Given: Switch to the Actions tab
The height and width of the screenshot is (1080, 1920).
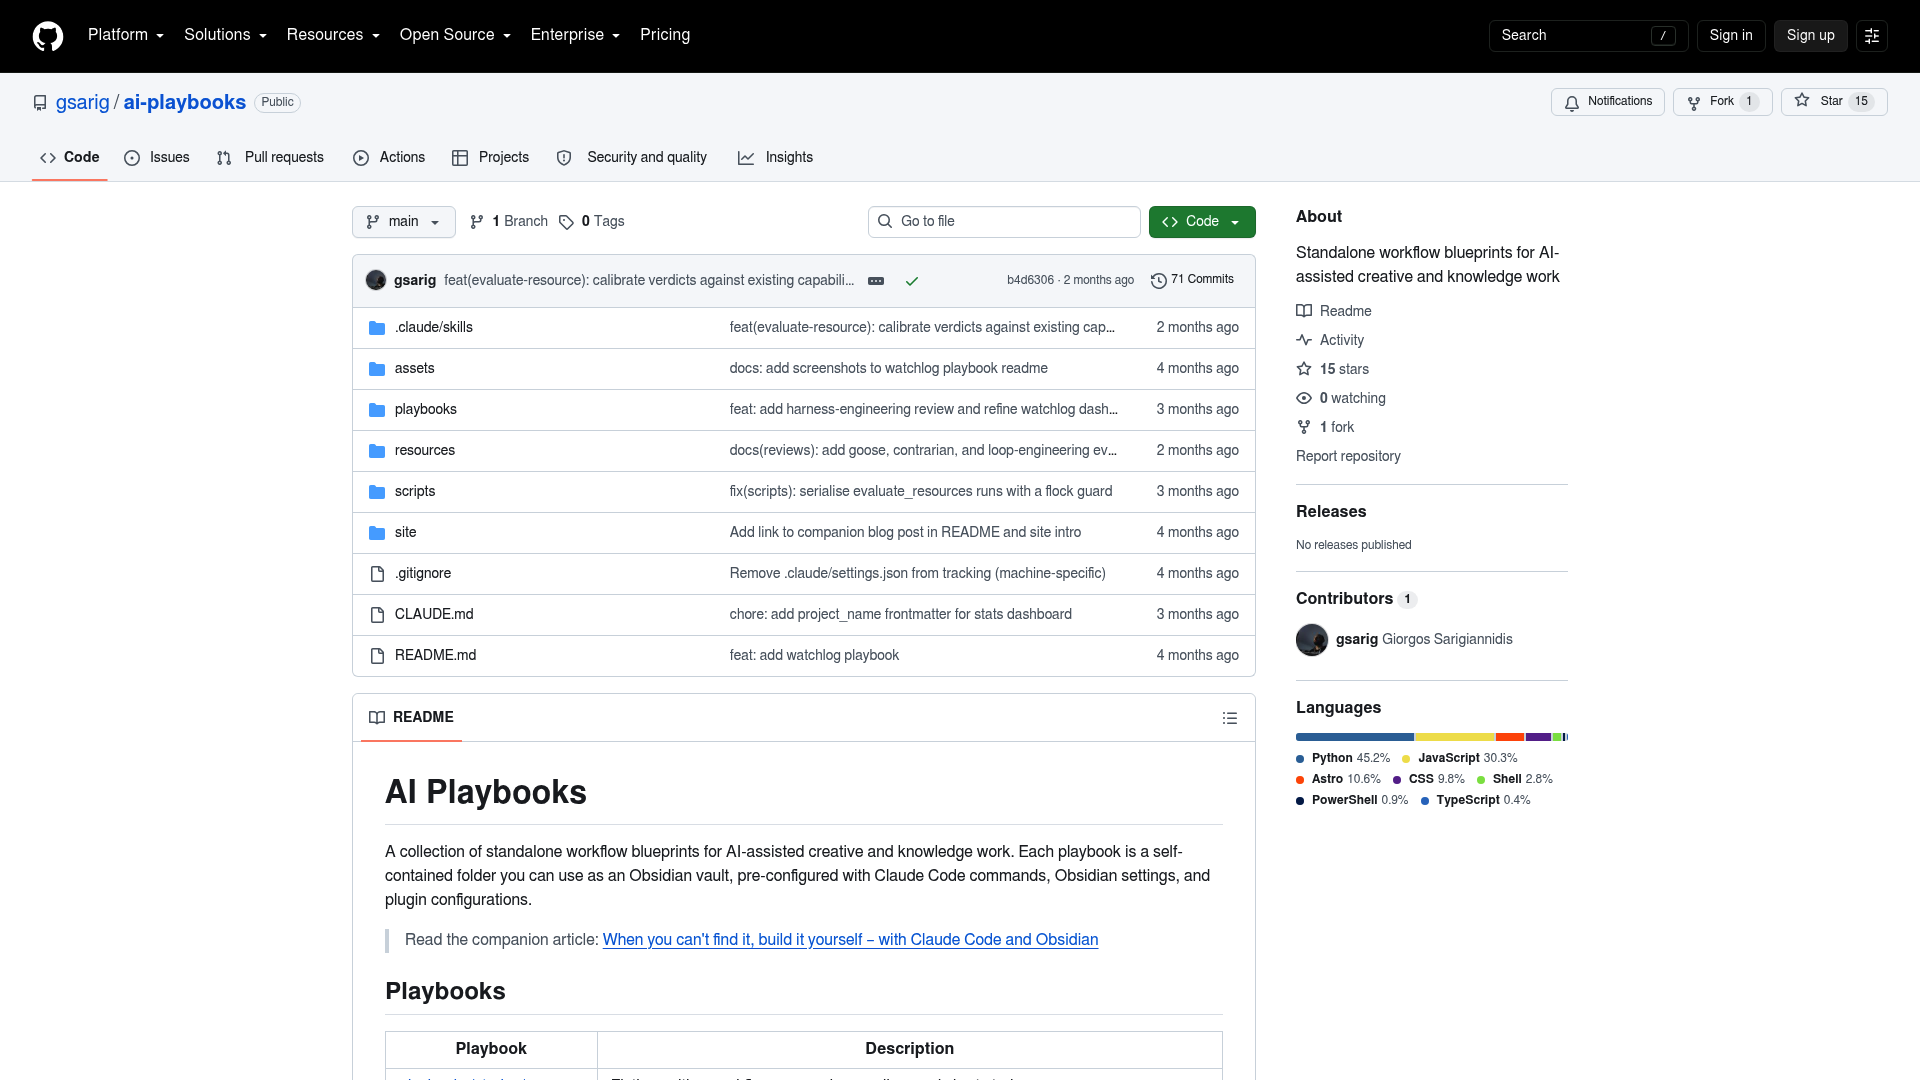Looking at the screenshot, I should click(x=389, y=158).
